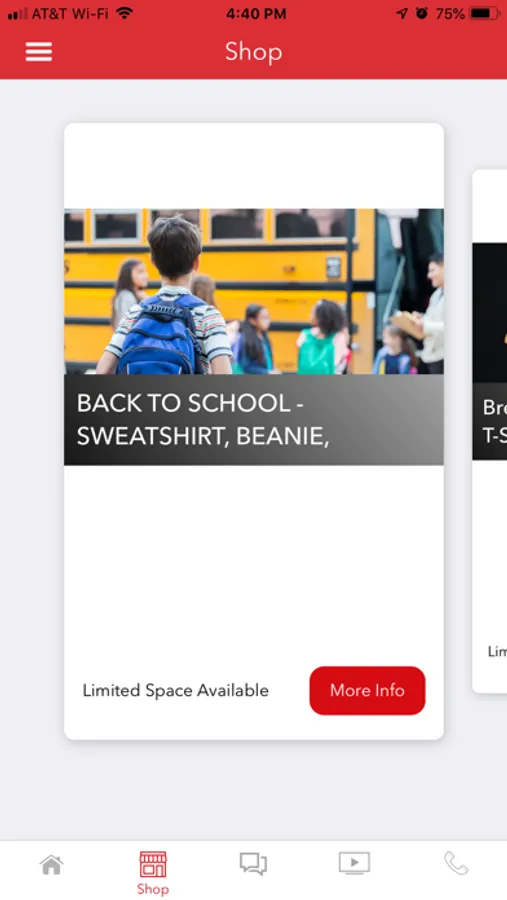This screenshot has height=900, width=507.
Task: Tap the Wi-Fi status icon
Action: click(x=123, y=13)
